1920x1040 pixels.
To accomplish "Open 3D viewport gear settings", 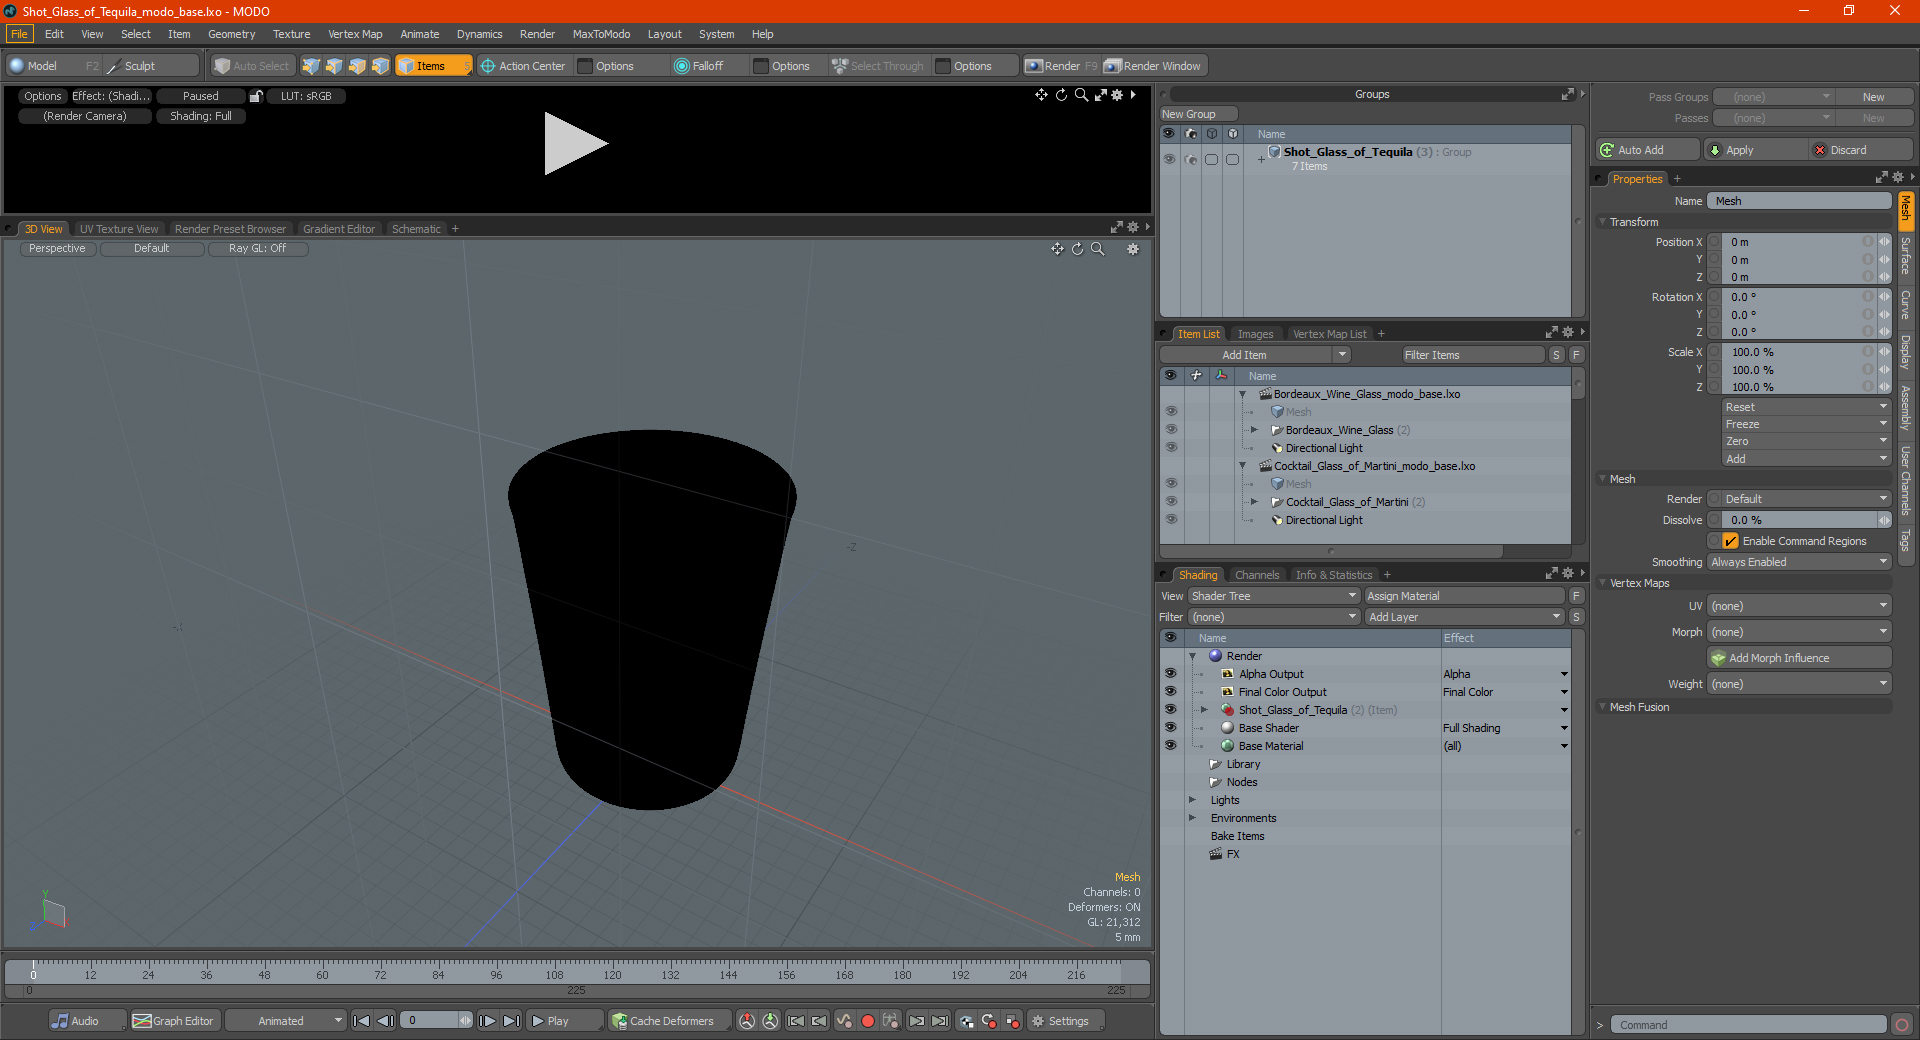I will 1133,249.
